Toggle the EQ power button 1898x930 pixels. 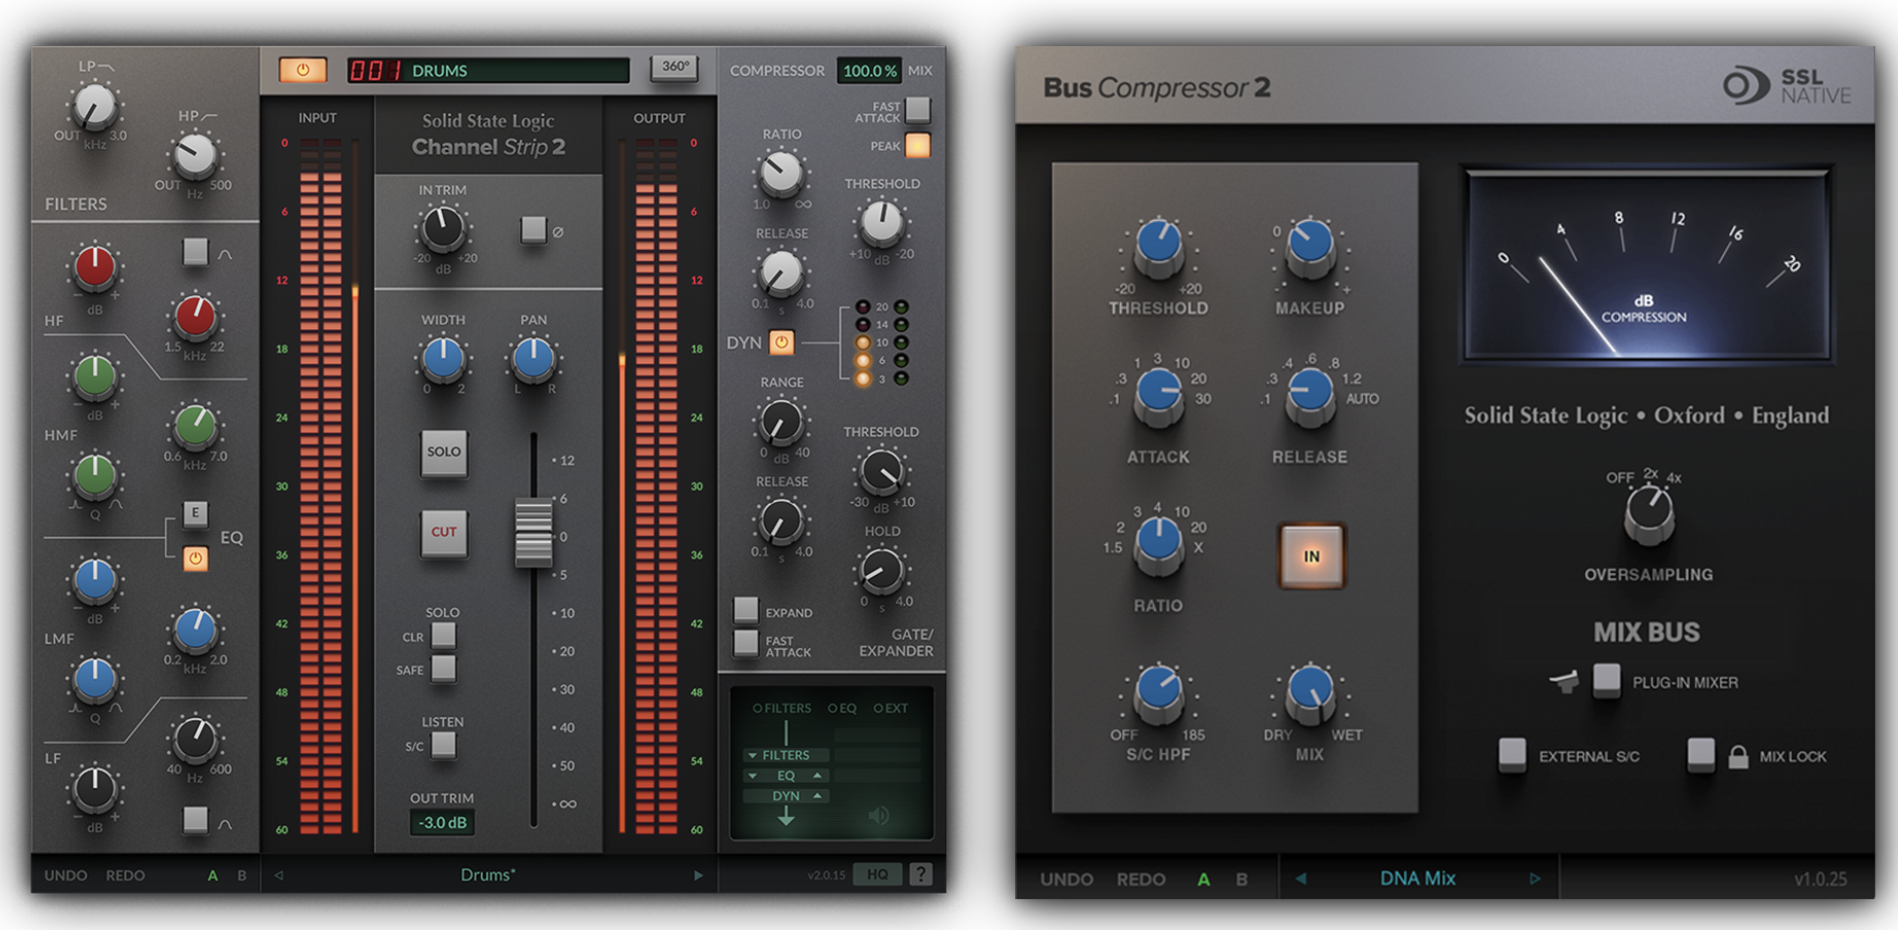(196, 558)
